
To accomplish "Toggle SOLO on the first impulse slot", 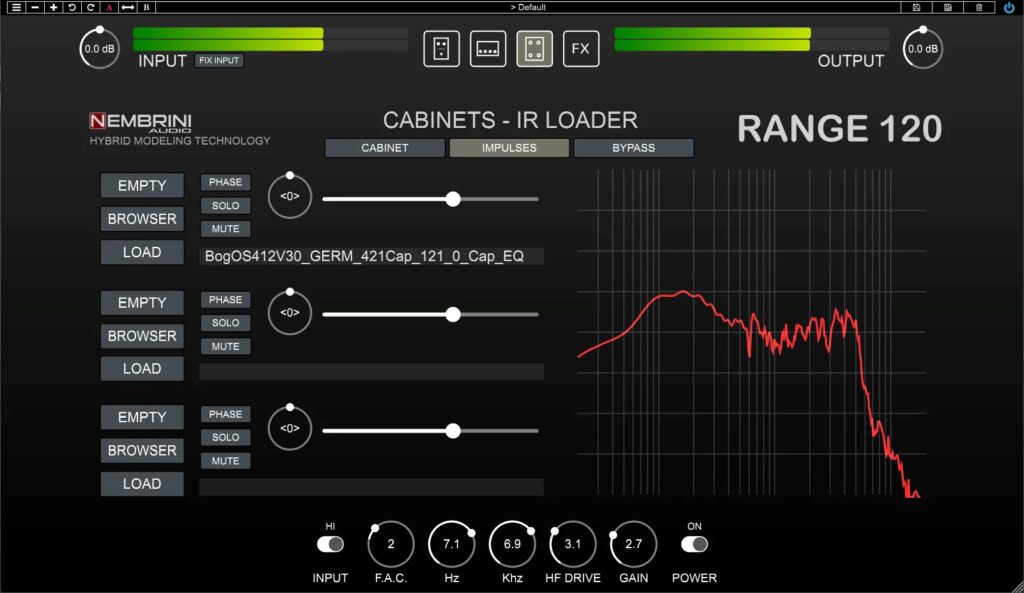I will tap(225, 206).
